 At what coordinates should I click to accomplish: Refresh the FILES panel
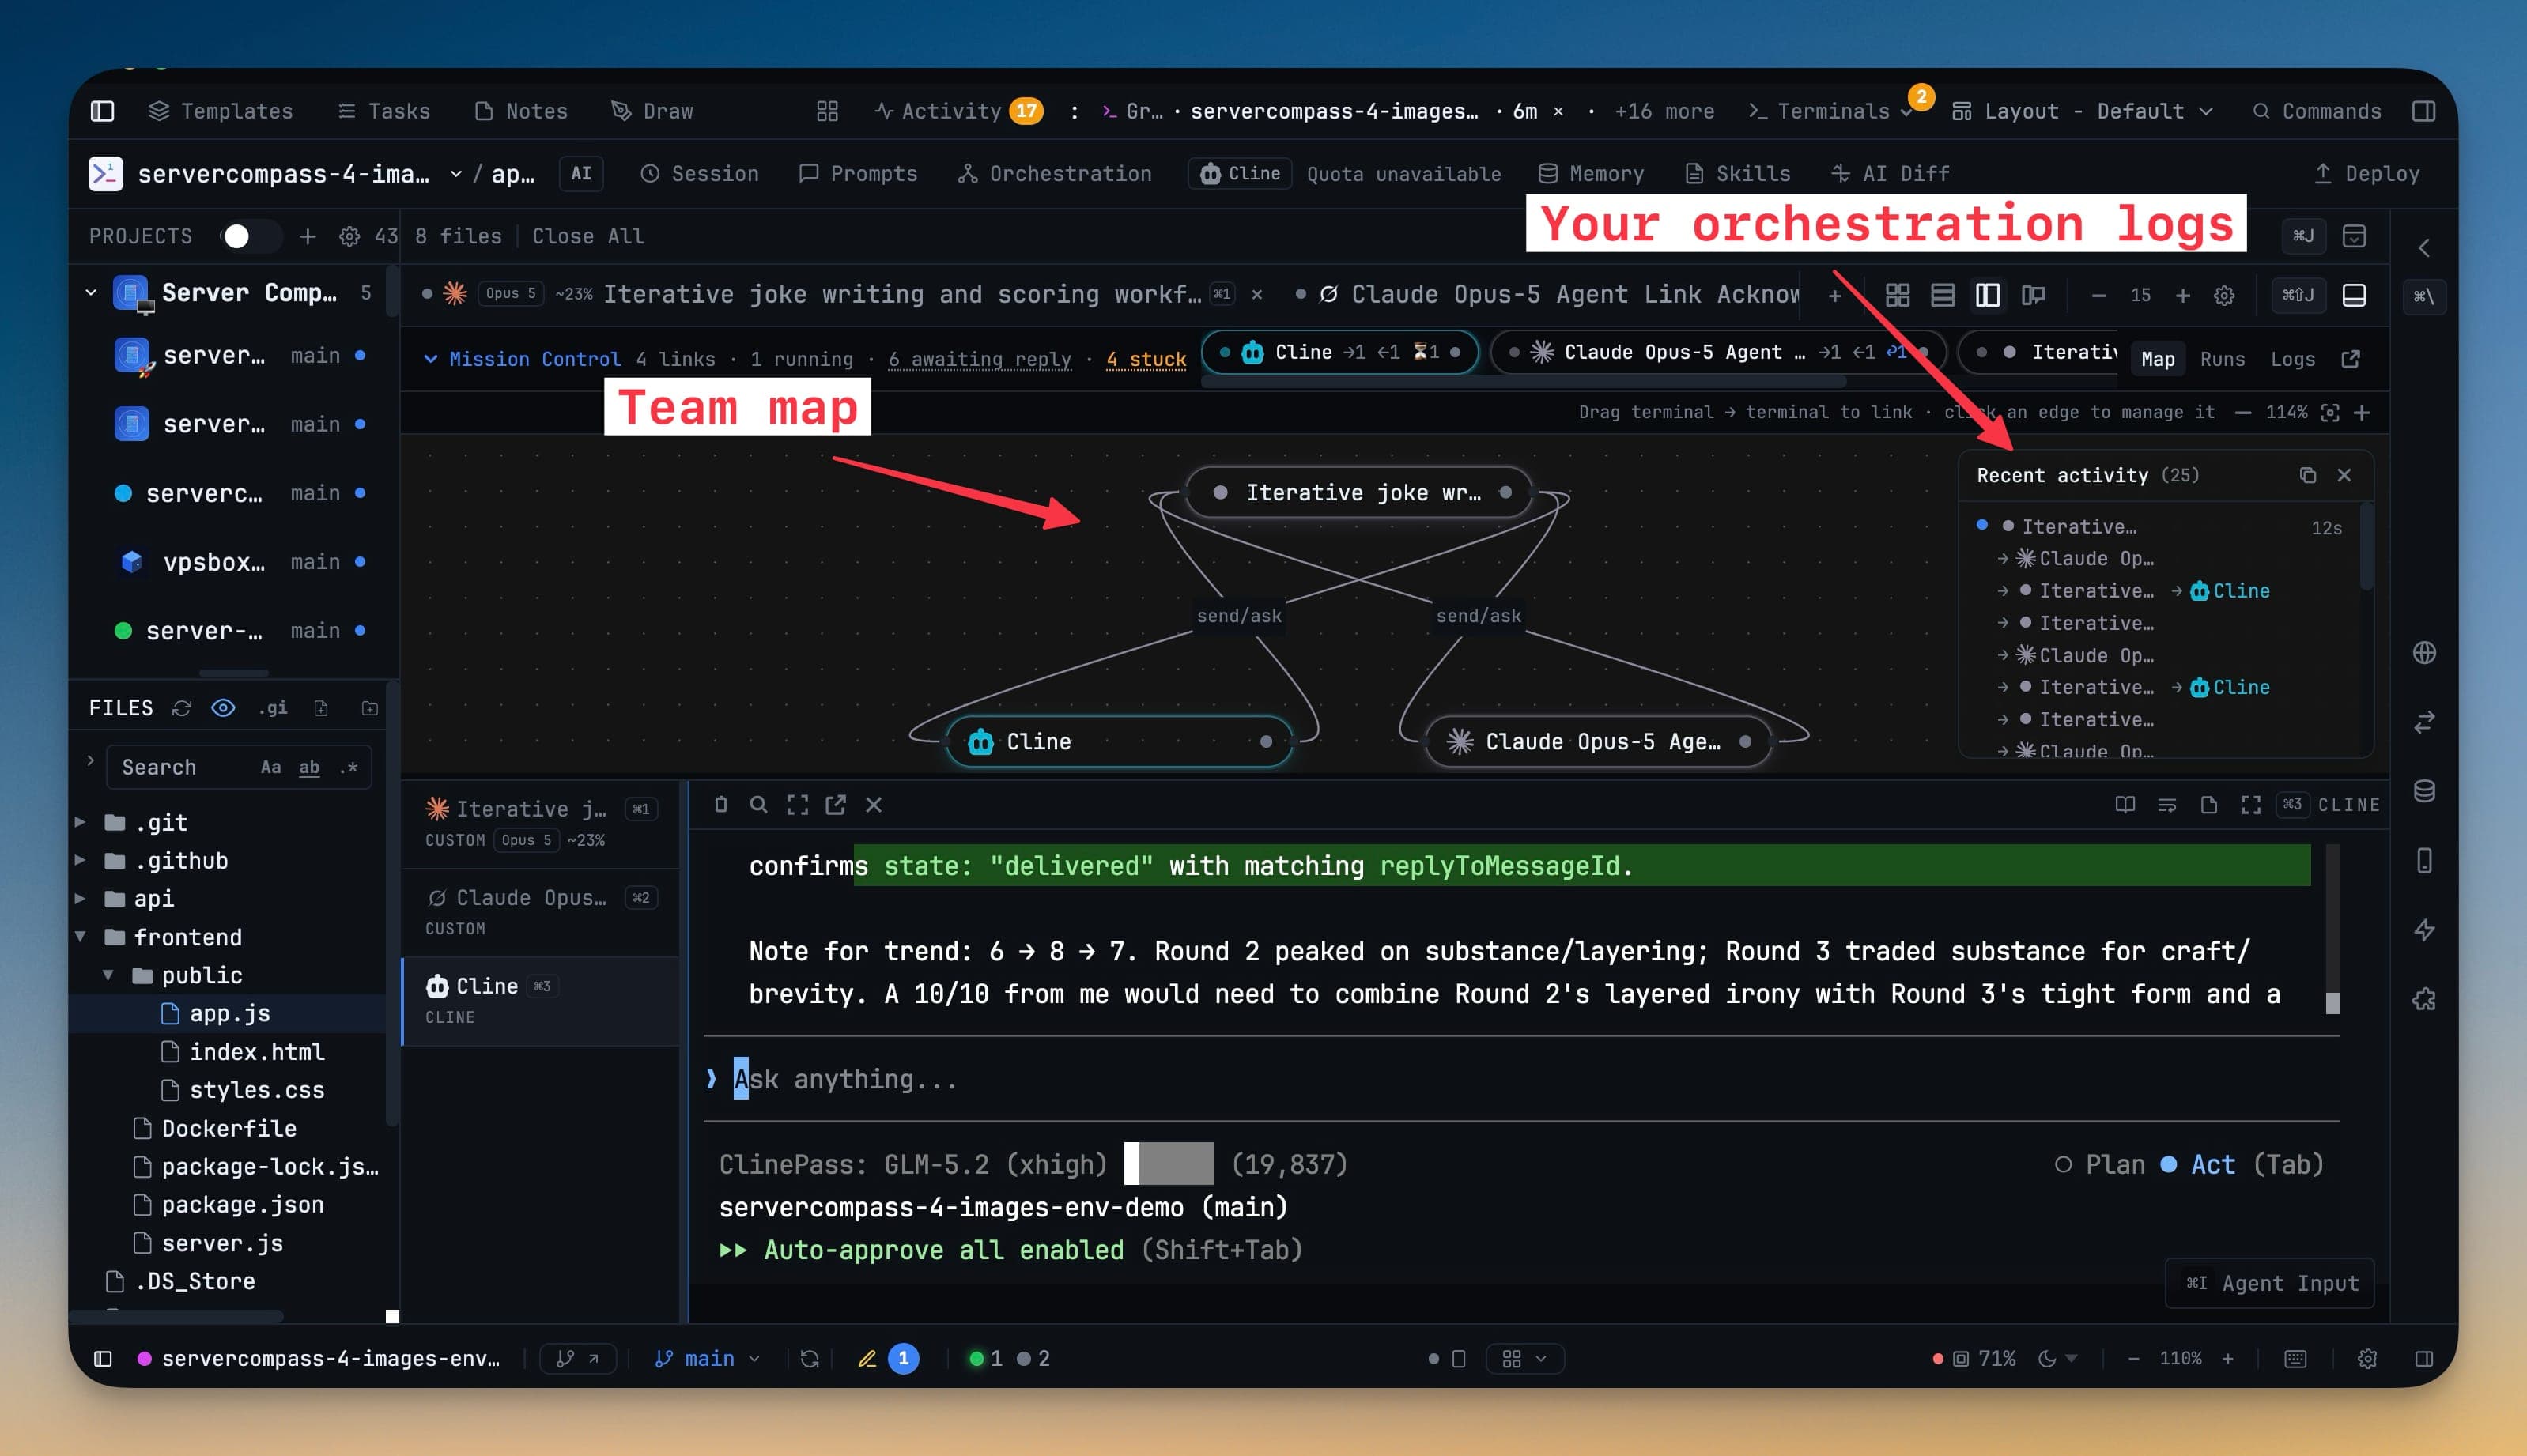pyautogui.click(x=181, y=708)
